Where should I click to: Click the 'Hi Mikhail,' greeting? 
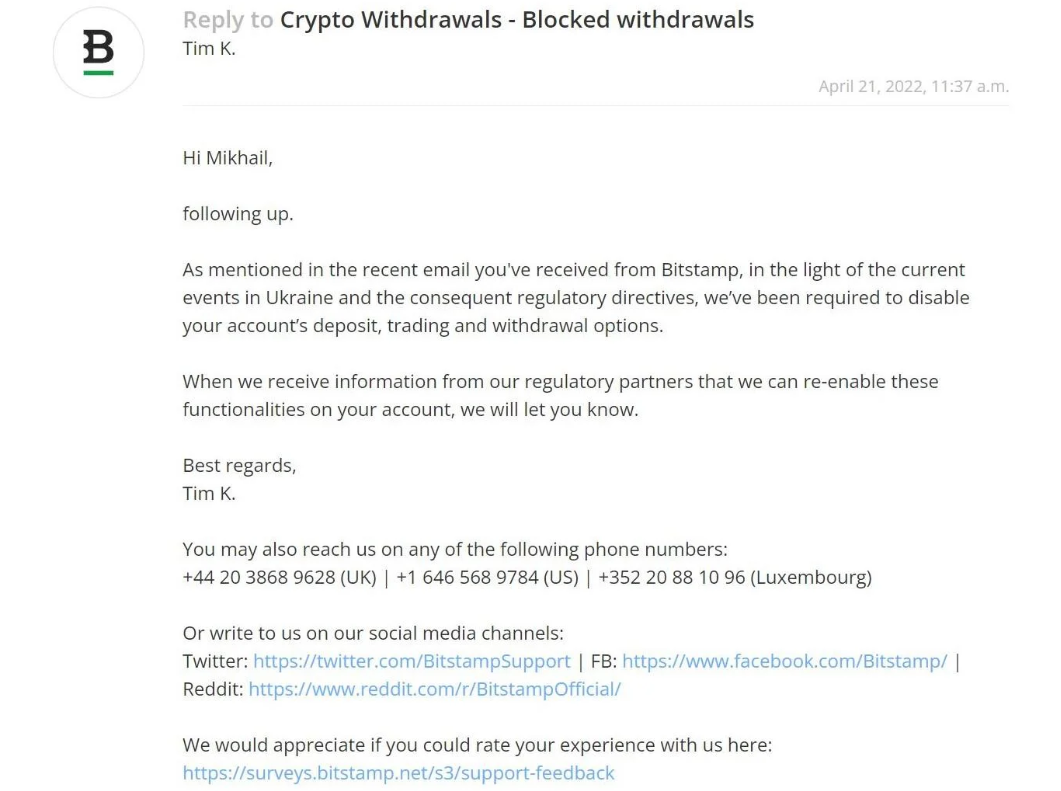click(227, 158)
